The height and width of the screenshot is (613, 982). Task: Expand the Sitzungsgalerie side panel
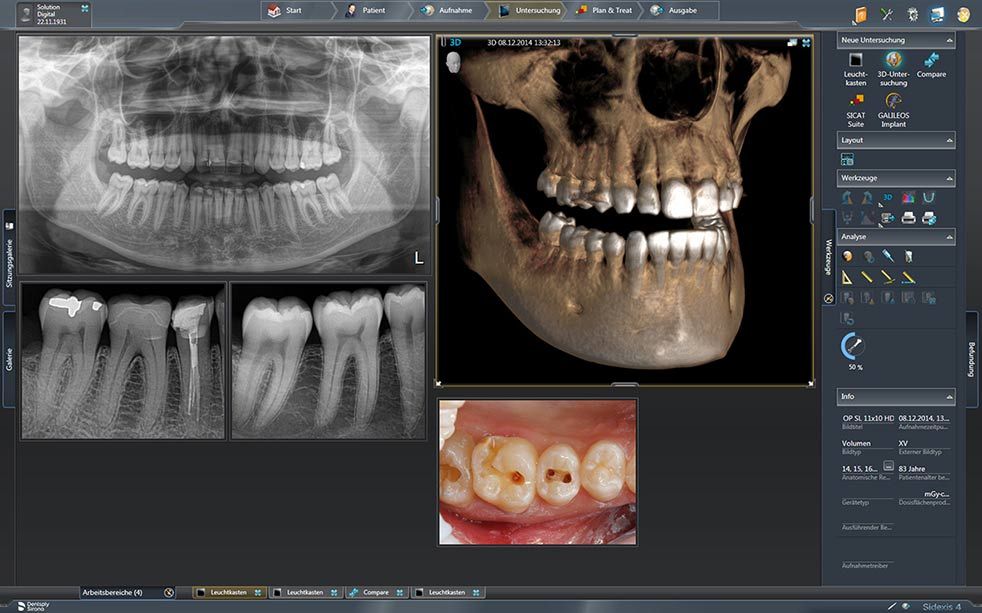pos(9,257)
